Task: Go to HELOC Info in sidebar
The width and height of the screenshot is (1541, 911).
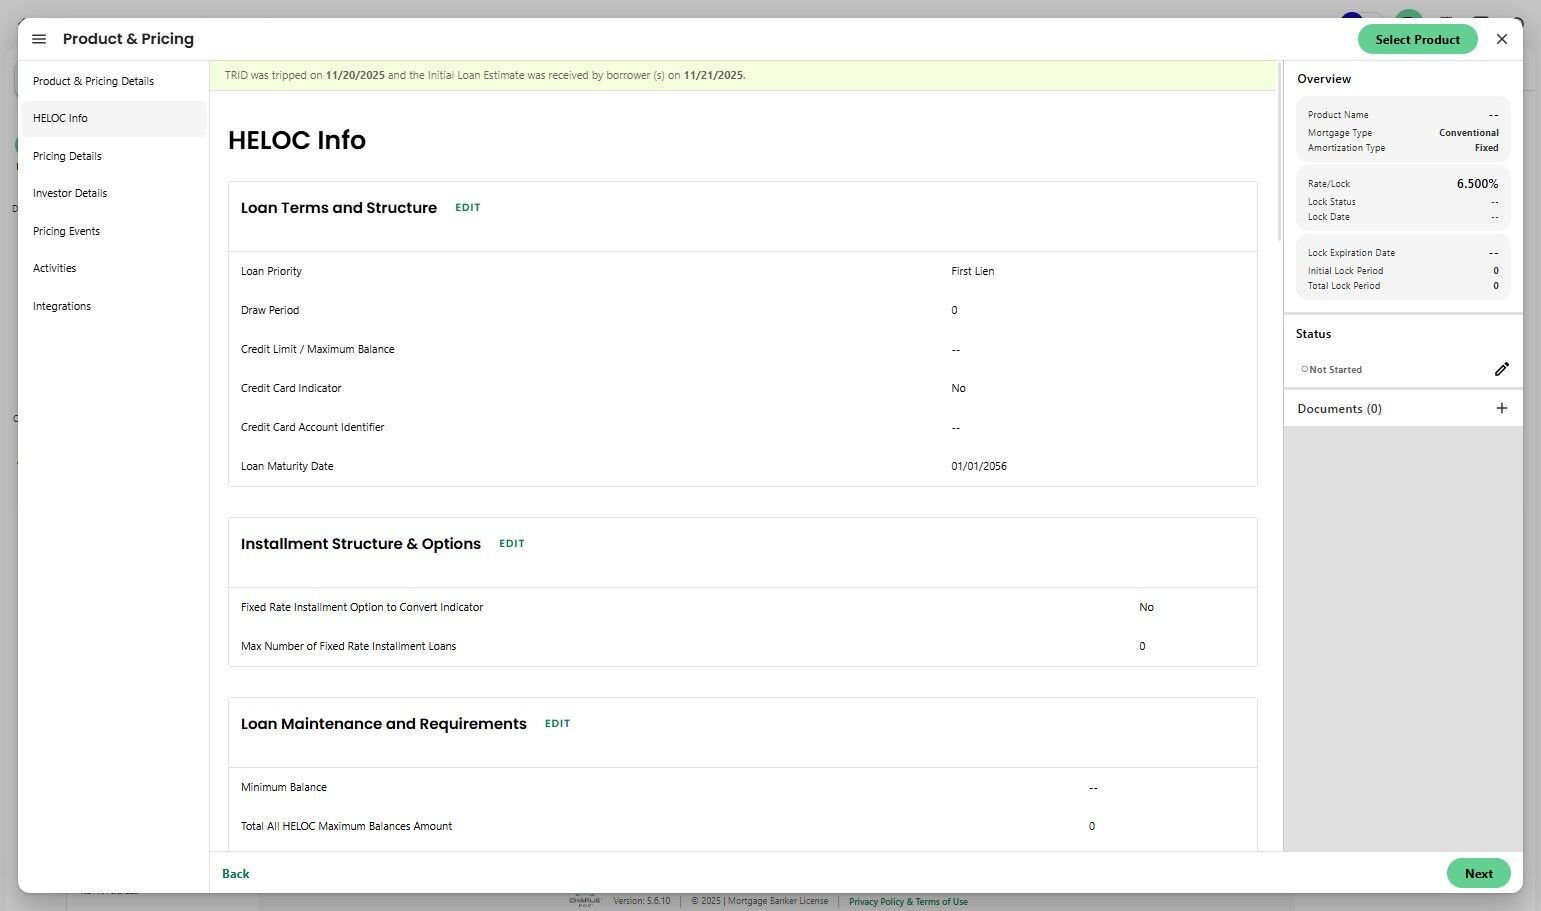Action: (114, 118)
